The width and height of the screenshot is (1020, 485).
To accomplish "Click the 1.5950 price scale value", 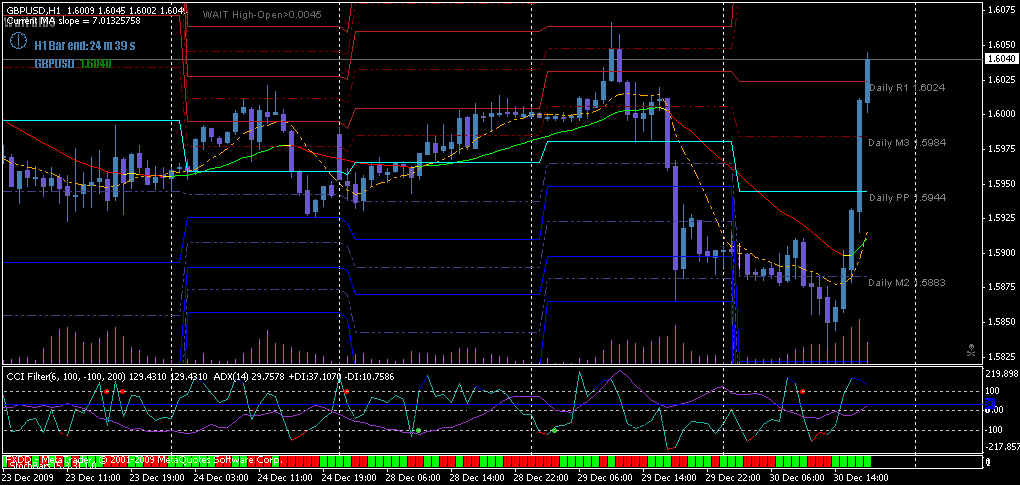I will point(1002,183).
